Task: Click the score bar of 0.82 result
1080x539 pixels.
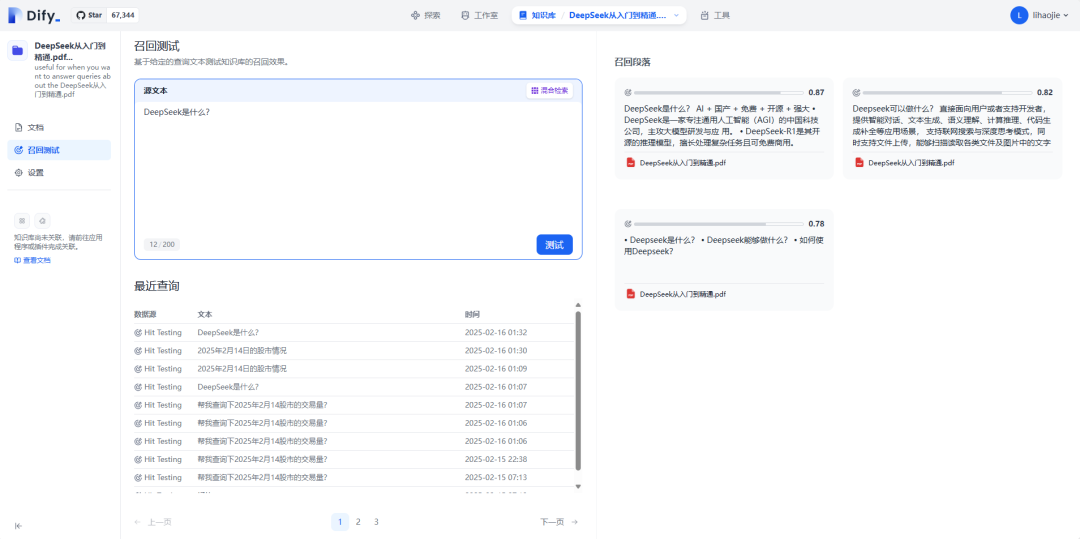Action: coord(947,92)
